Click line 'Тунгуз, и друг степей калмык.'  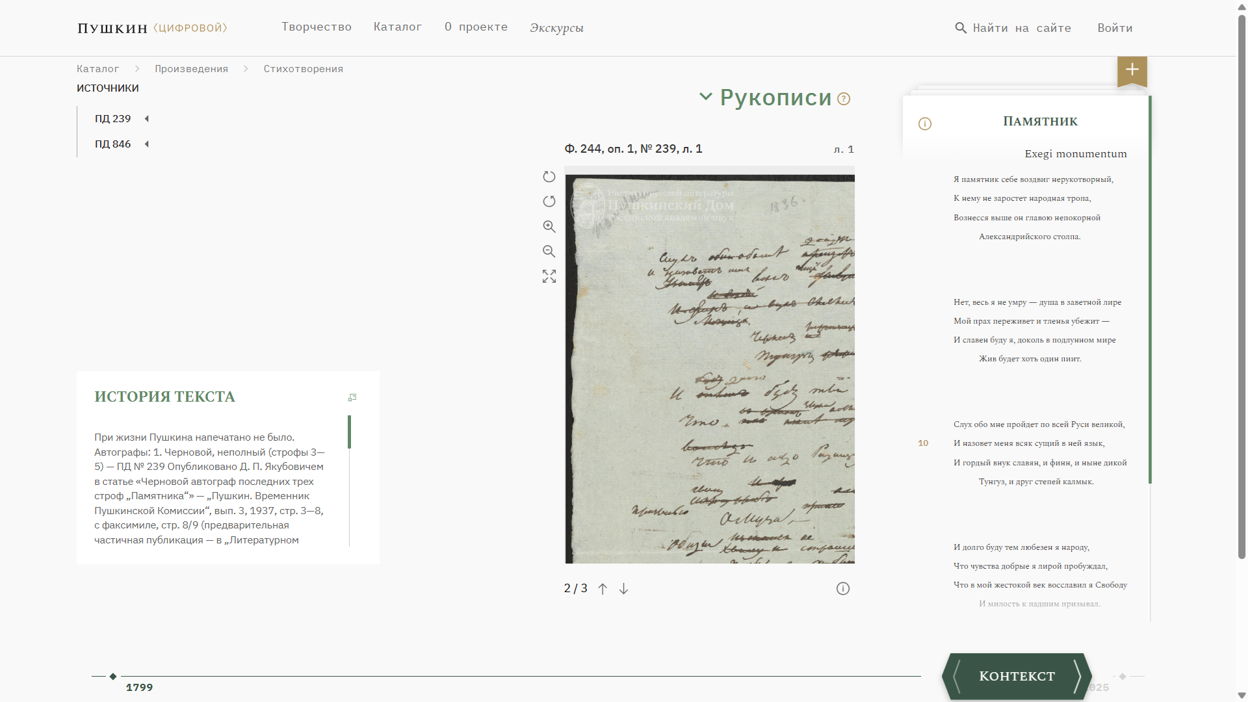(x=1036, y=482)
